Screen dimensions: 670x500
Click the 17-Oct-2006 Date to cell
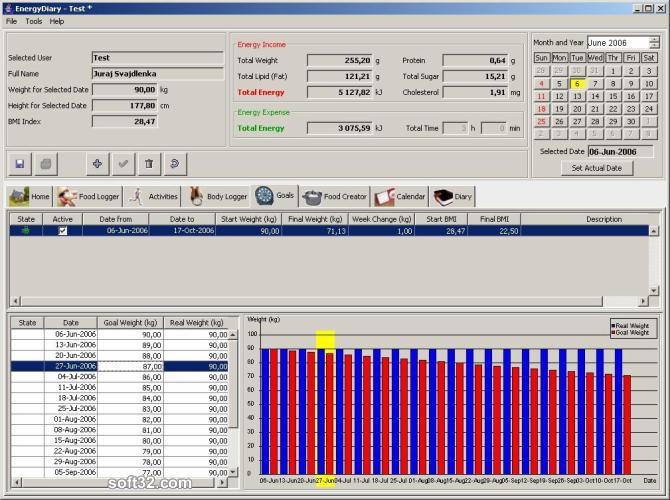coord(182,231)
